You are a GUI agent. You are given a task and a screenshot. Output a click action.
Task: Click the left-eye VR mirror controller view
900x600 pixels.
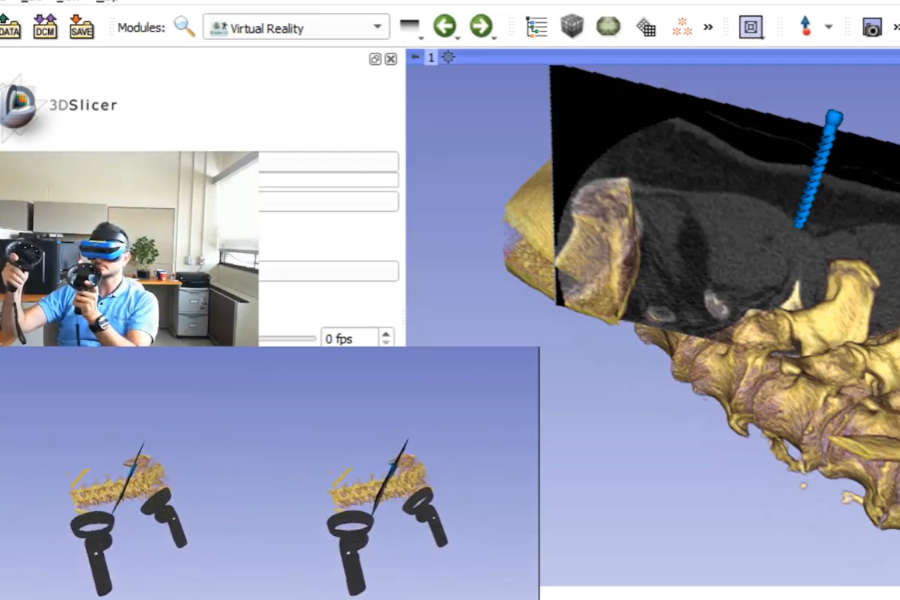(129, 517)
